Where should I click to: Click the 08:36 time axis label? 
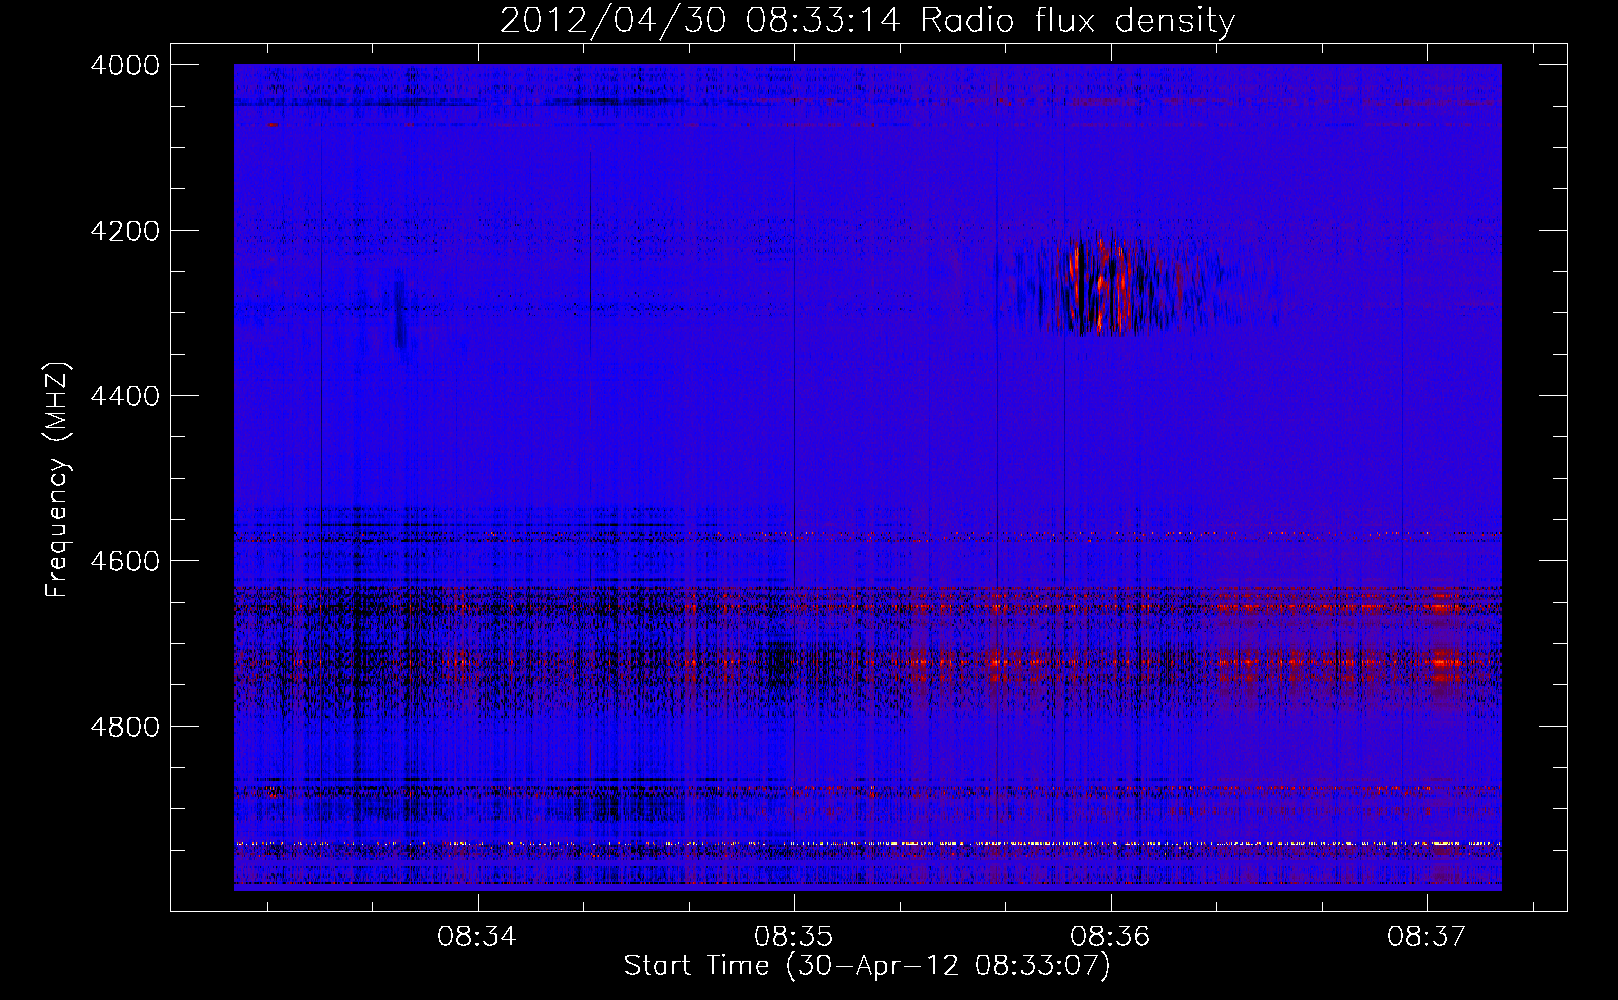(1110, 937)
